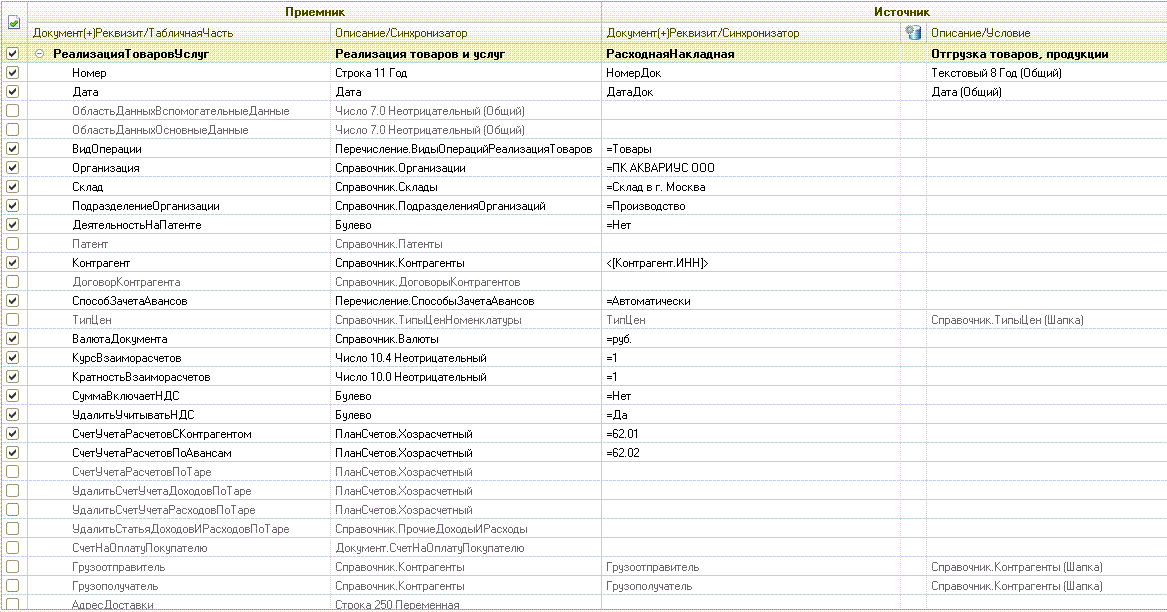The width and height of the screenshot is (1167, 612).
Task: Uncheck the ДеятельностьНаПатенте checkbox
Action: (13, 225)
